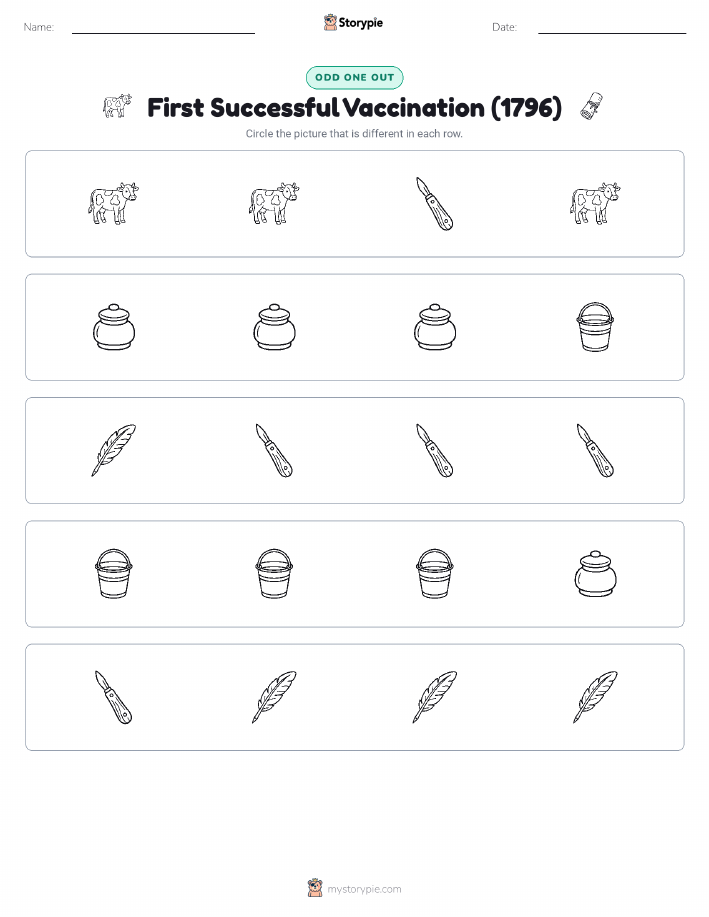This screenshot has width=709, height=917.
Task: Select the lidded jar in row four
Action: [595, 574]
